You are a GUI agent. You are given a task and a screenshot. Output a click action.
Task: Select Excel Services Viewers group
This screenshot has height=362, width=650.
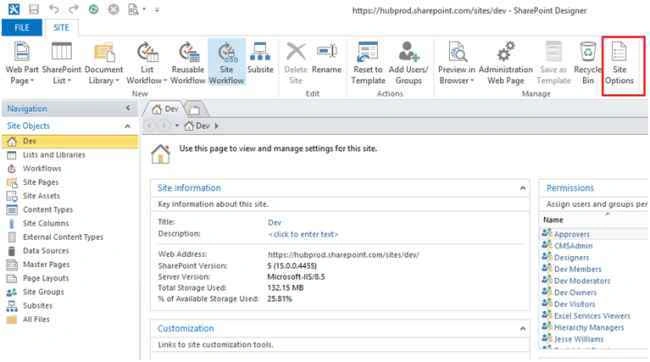tap(592, 316)
